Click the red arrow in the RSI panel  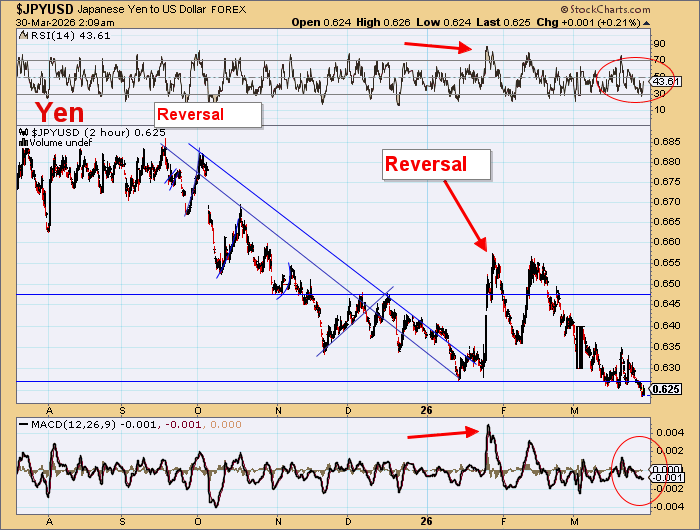click(x=436, y=46)
